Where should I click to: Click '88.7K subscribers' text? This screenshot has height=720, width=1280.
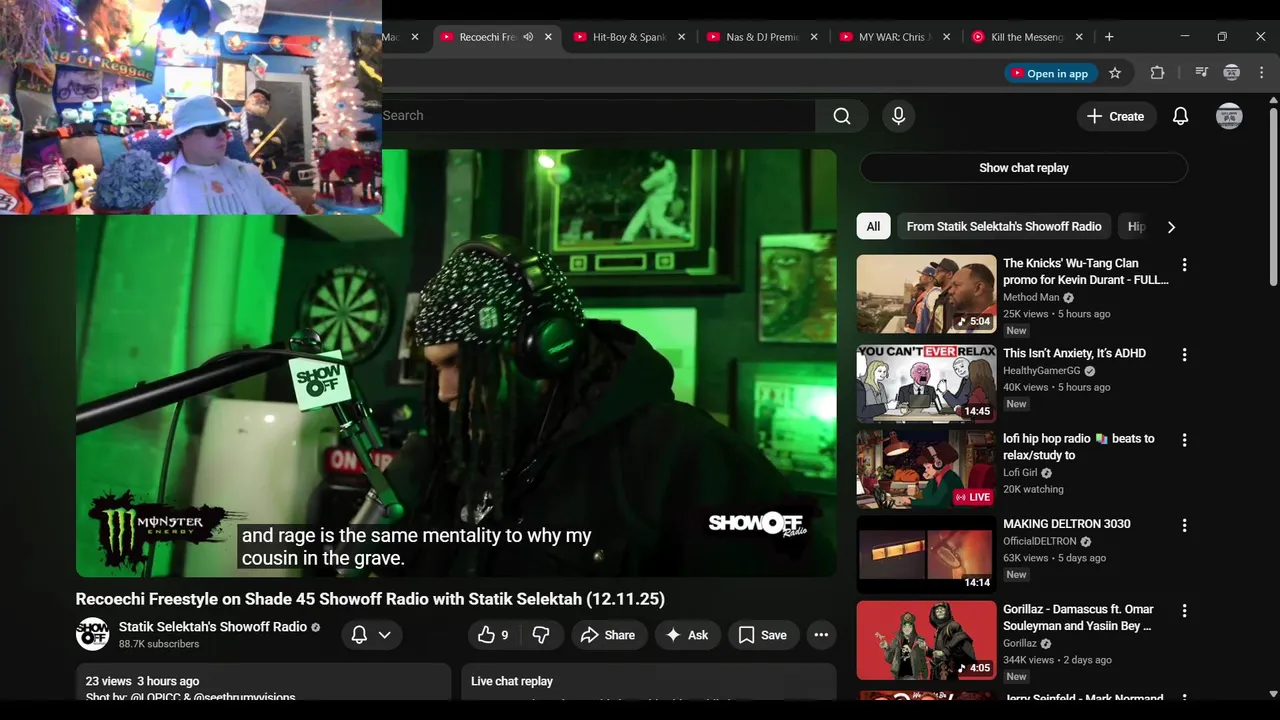pos(159,644)
